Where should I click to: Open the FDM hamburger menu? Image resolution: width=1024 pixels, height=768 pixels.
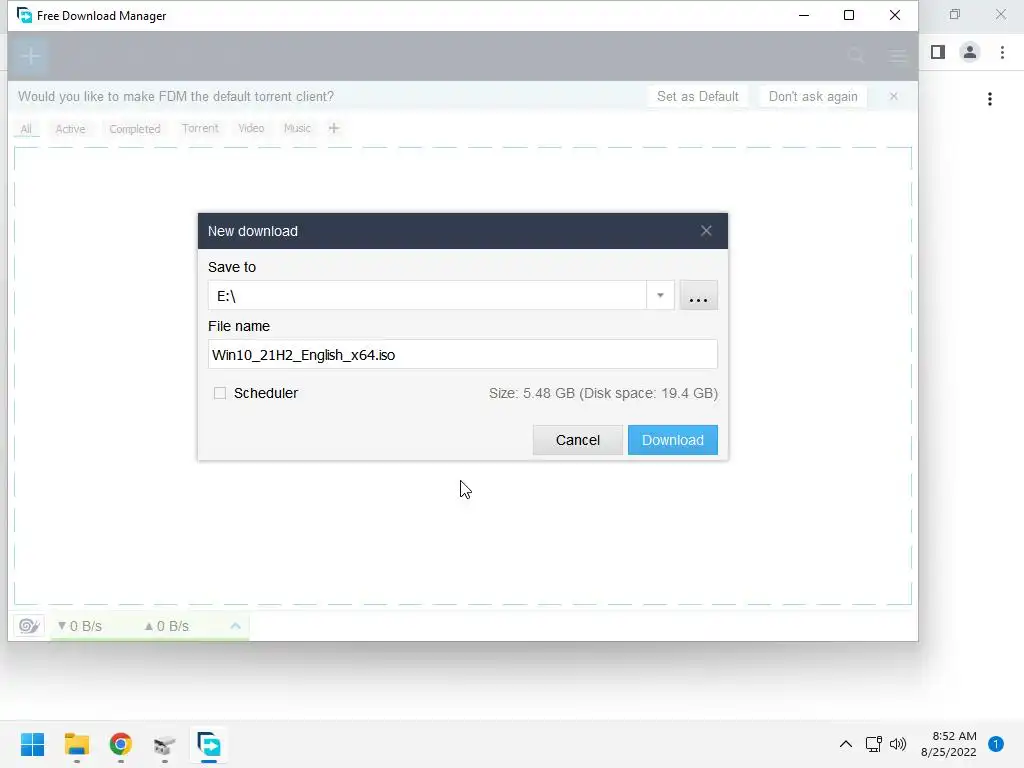pos(898,56)
